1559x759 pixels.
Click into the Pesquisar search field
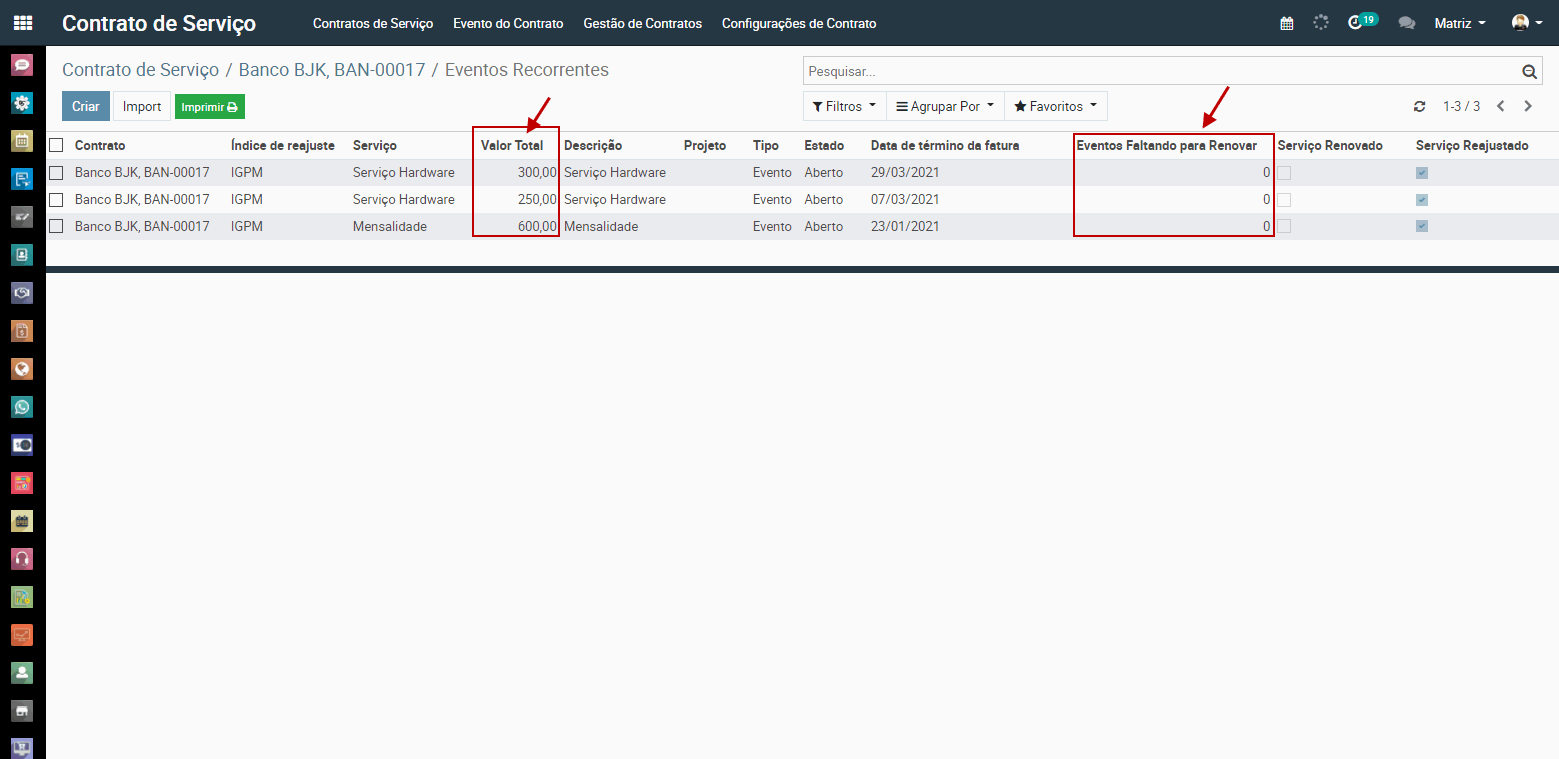1160,72
